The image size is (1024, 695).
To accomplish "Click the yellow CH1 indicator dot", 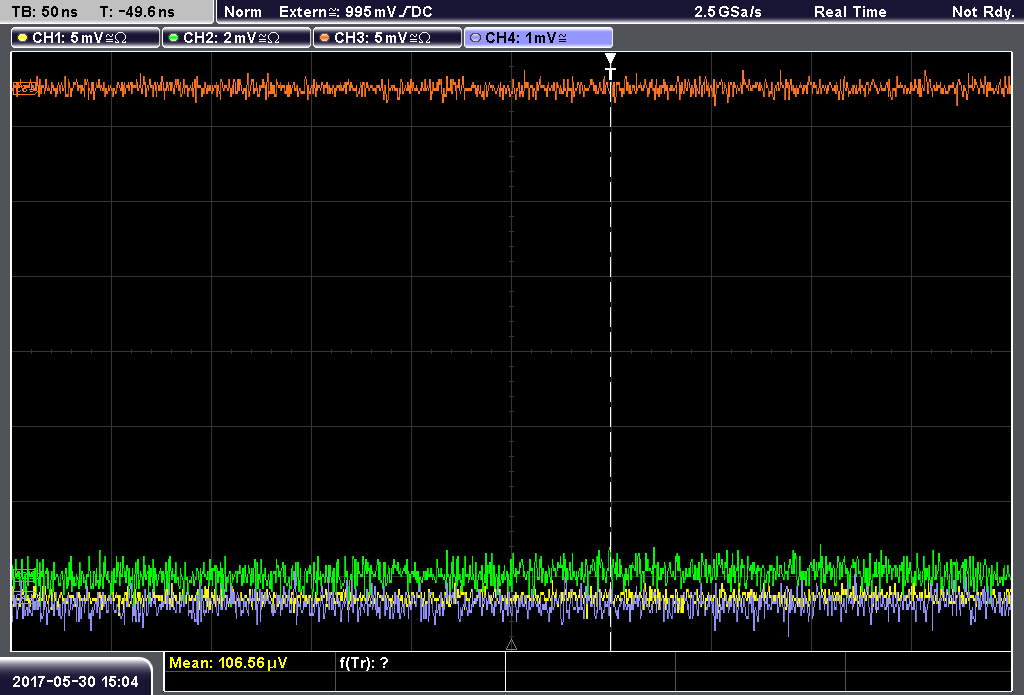I will (23, 38).
